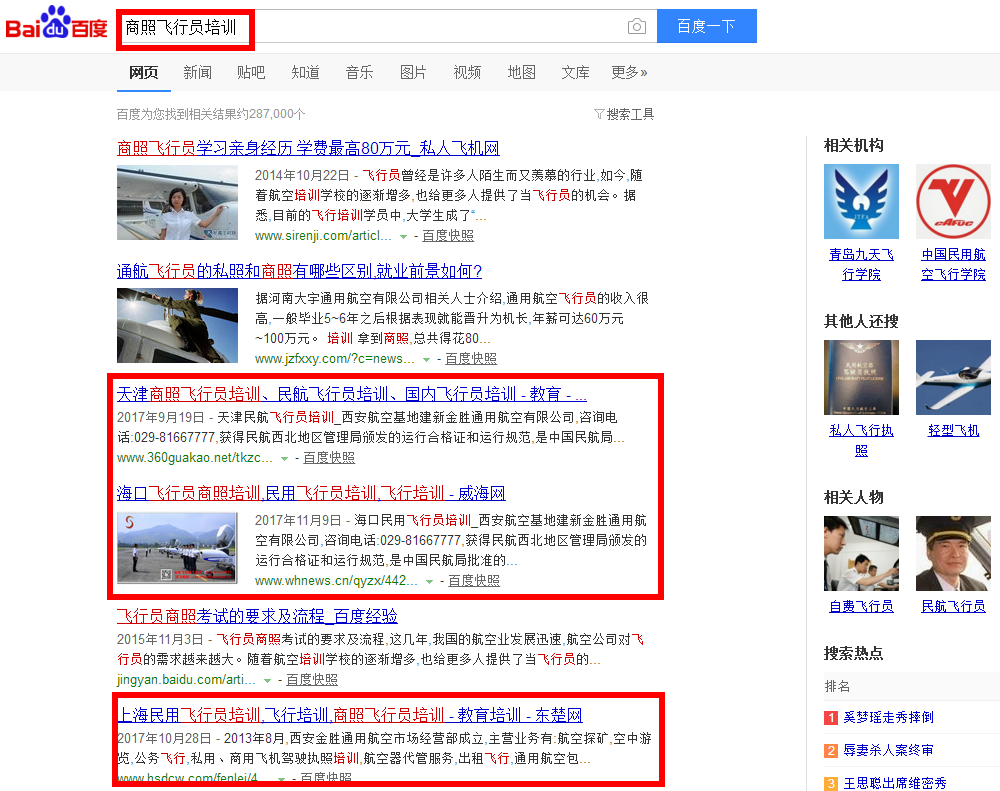Image resolution: width=1000 pixels, height=791 pixels.
Task: Open result 飞行员商照考试的要求及流程_百度经验
Action: click(x=257, y=616)
